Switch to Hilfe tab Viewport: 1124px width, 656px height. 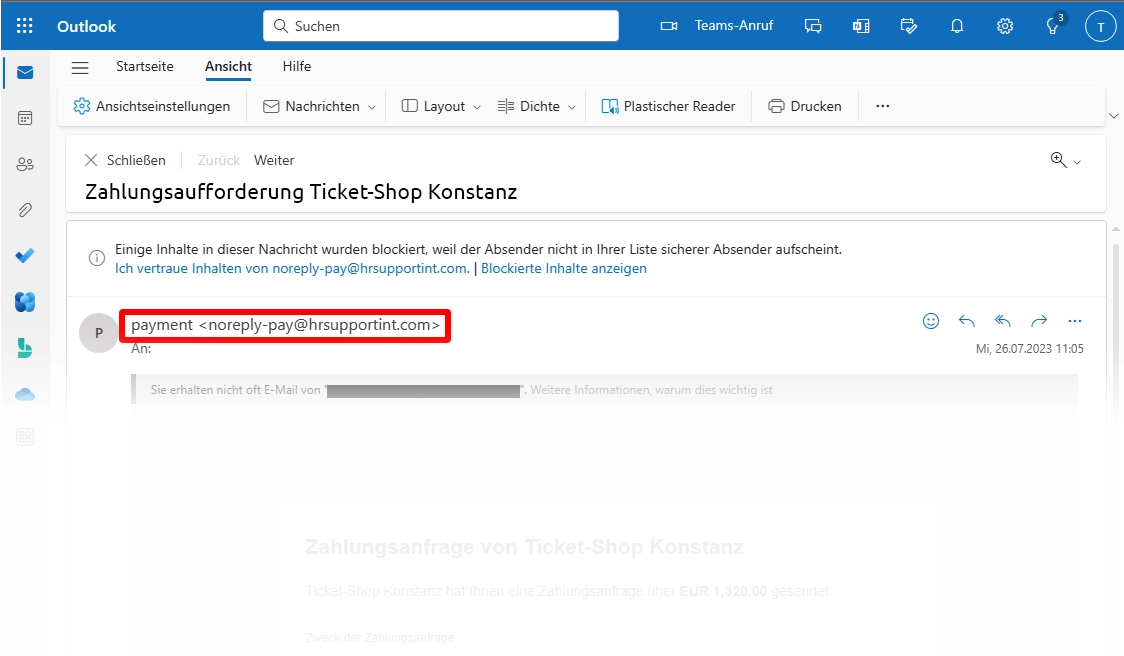click(x=297, y=66)
